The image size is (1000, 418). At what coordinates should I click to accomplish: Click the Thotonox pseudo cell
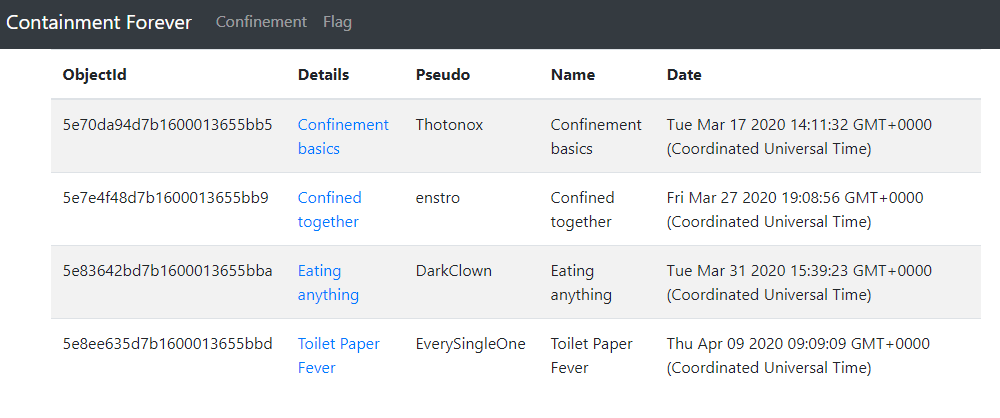point(449,125)
